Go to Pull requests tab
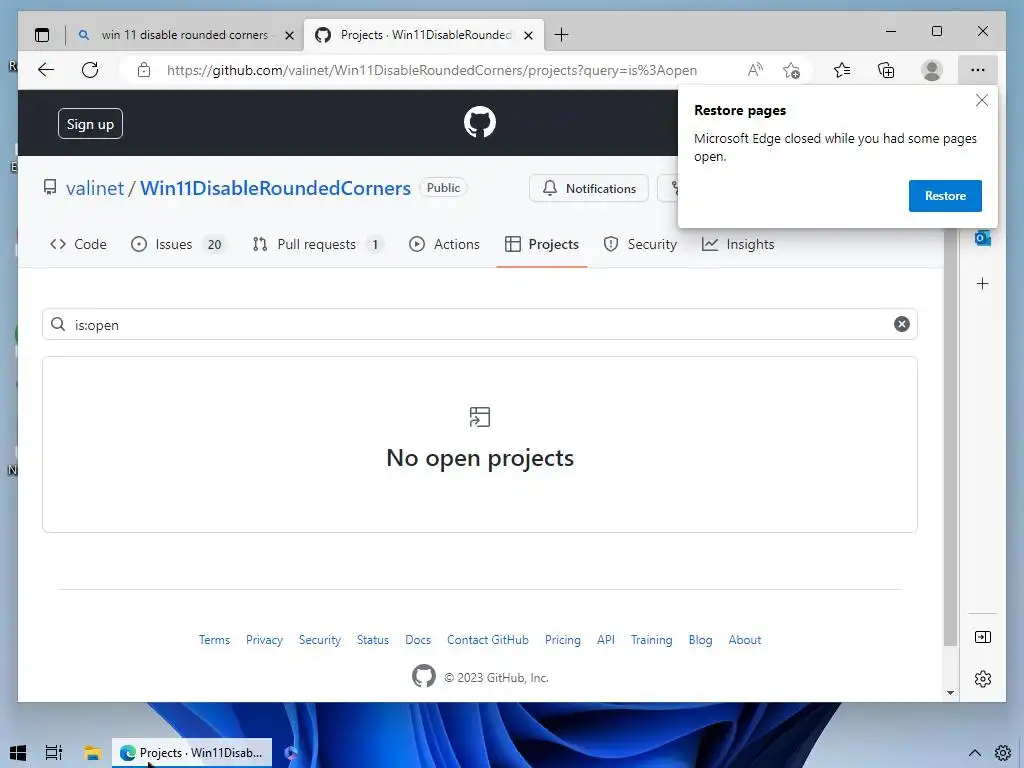The width and height of the screenshot is (1024, 768). (317, 244)
